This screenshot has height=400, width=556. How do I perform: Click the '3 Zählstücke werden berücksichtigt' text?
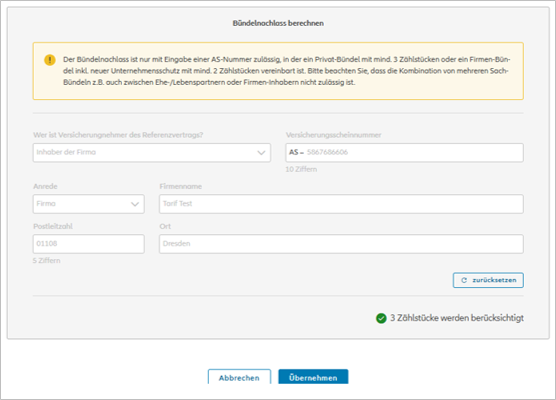point(457,318)
